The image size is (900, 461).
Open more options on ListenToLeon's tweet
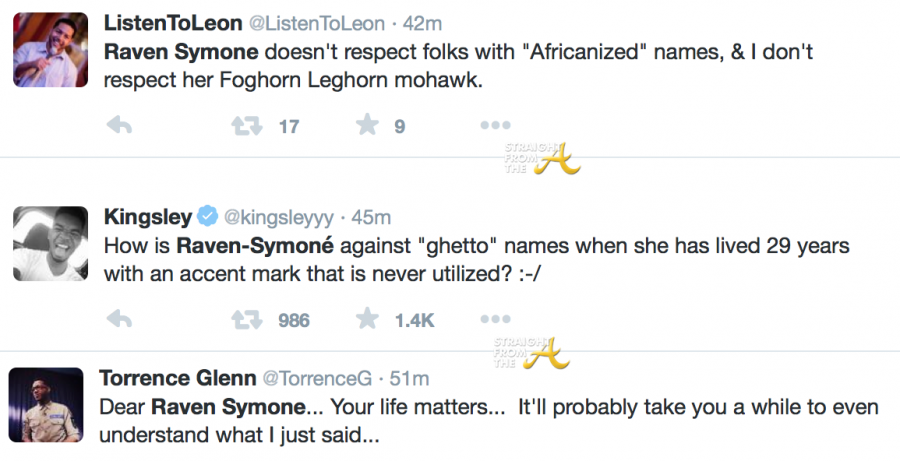pos(495,126)
